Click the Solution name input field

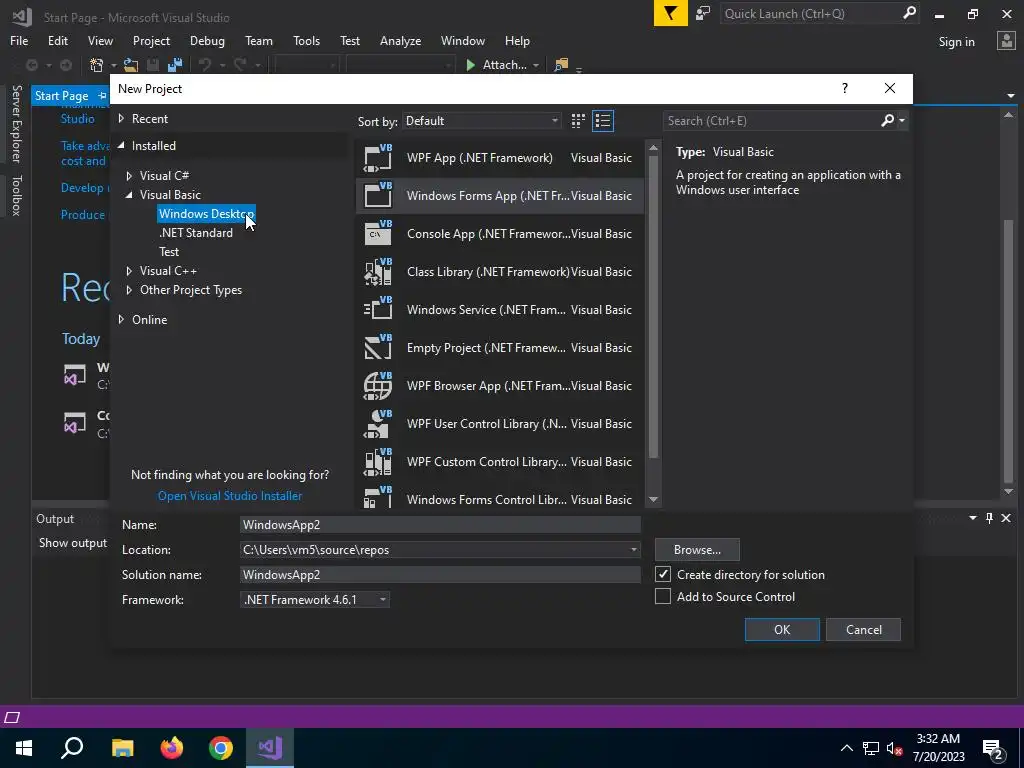440,575
